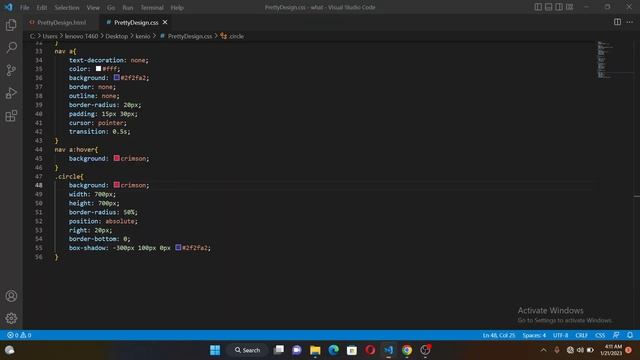The height and width of the screenshot is (360, 640).
Task: Click the UTF-8 encoding status item
Action: point(560,335)
